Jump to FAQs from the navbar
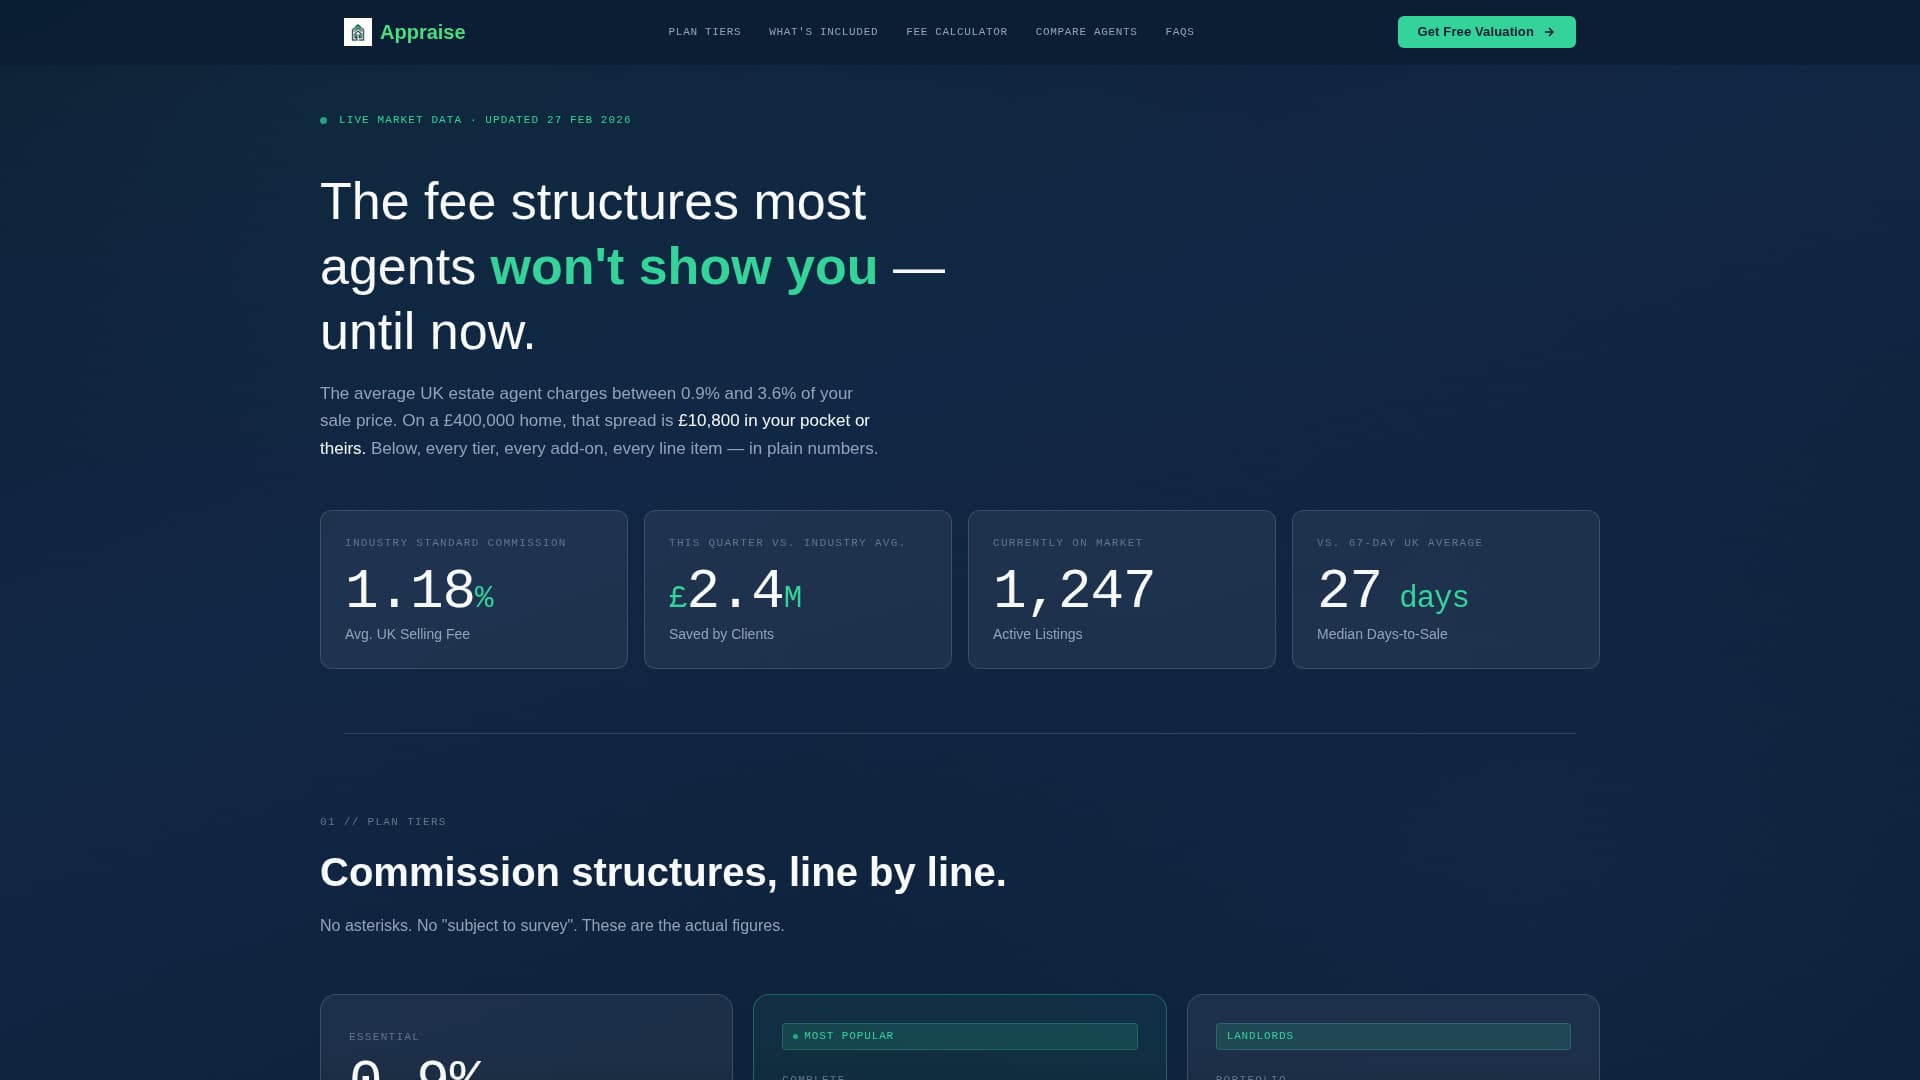The height and width of the screenshot is (1080, 1920). point(1180,32)
